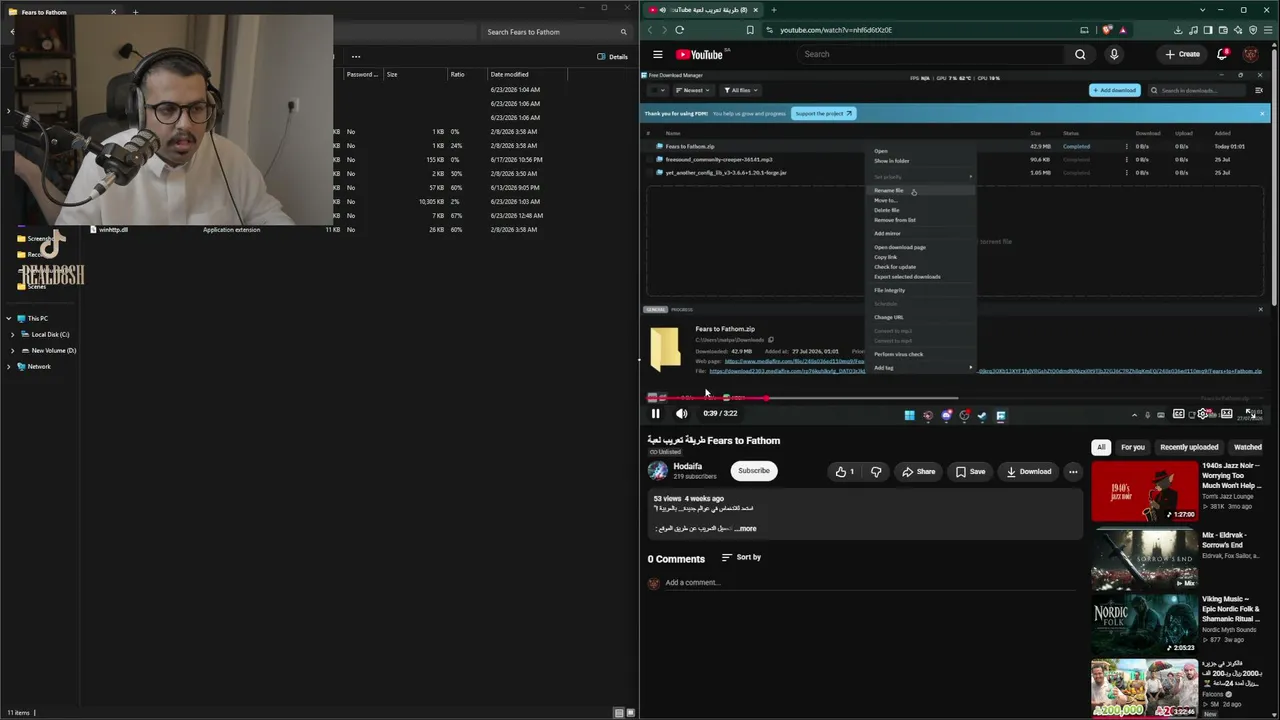Select the For you filter chip

point(1133,447)
